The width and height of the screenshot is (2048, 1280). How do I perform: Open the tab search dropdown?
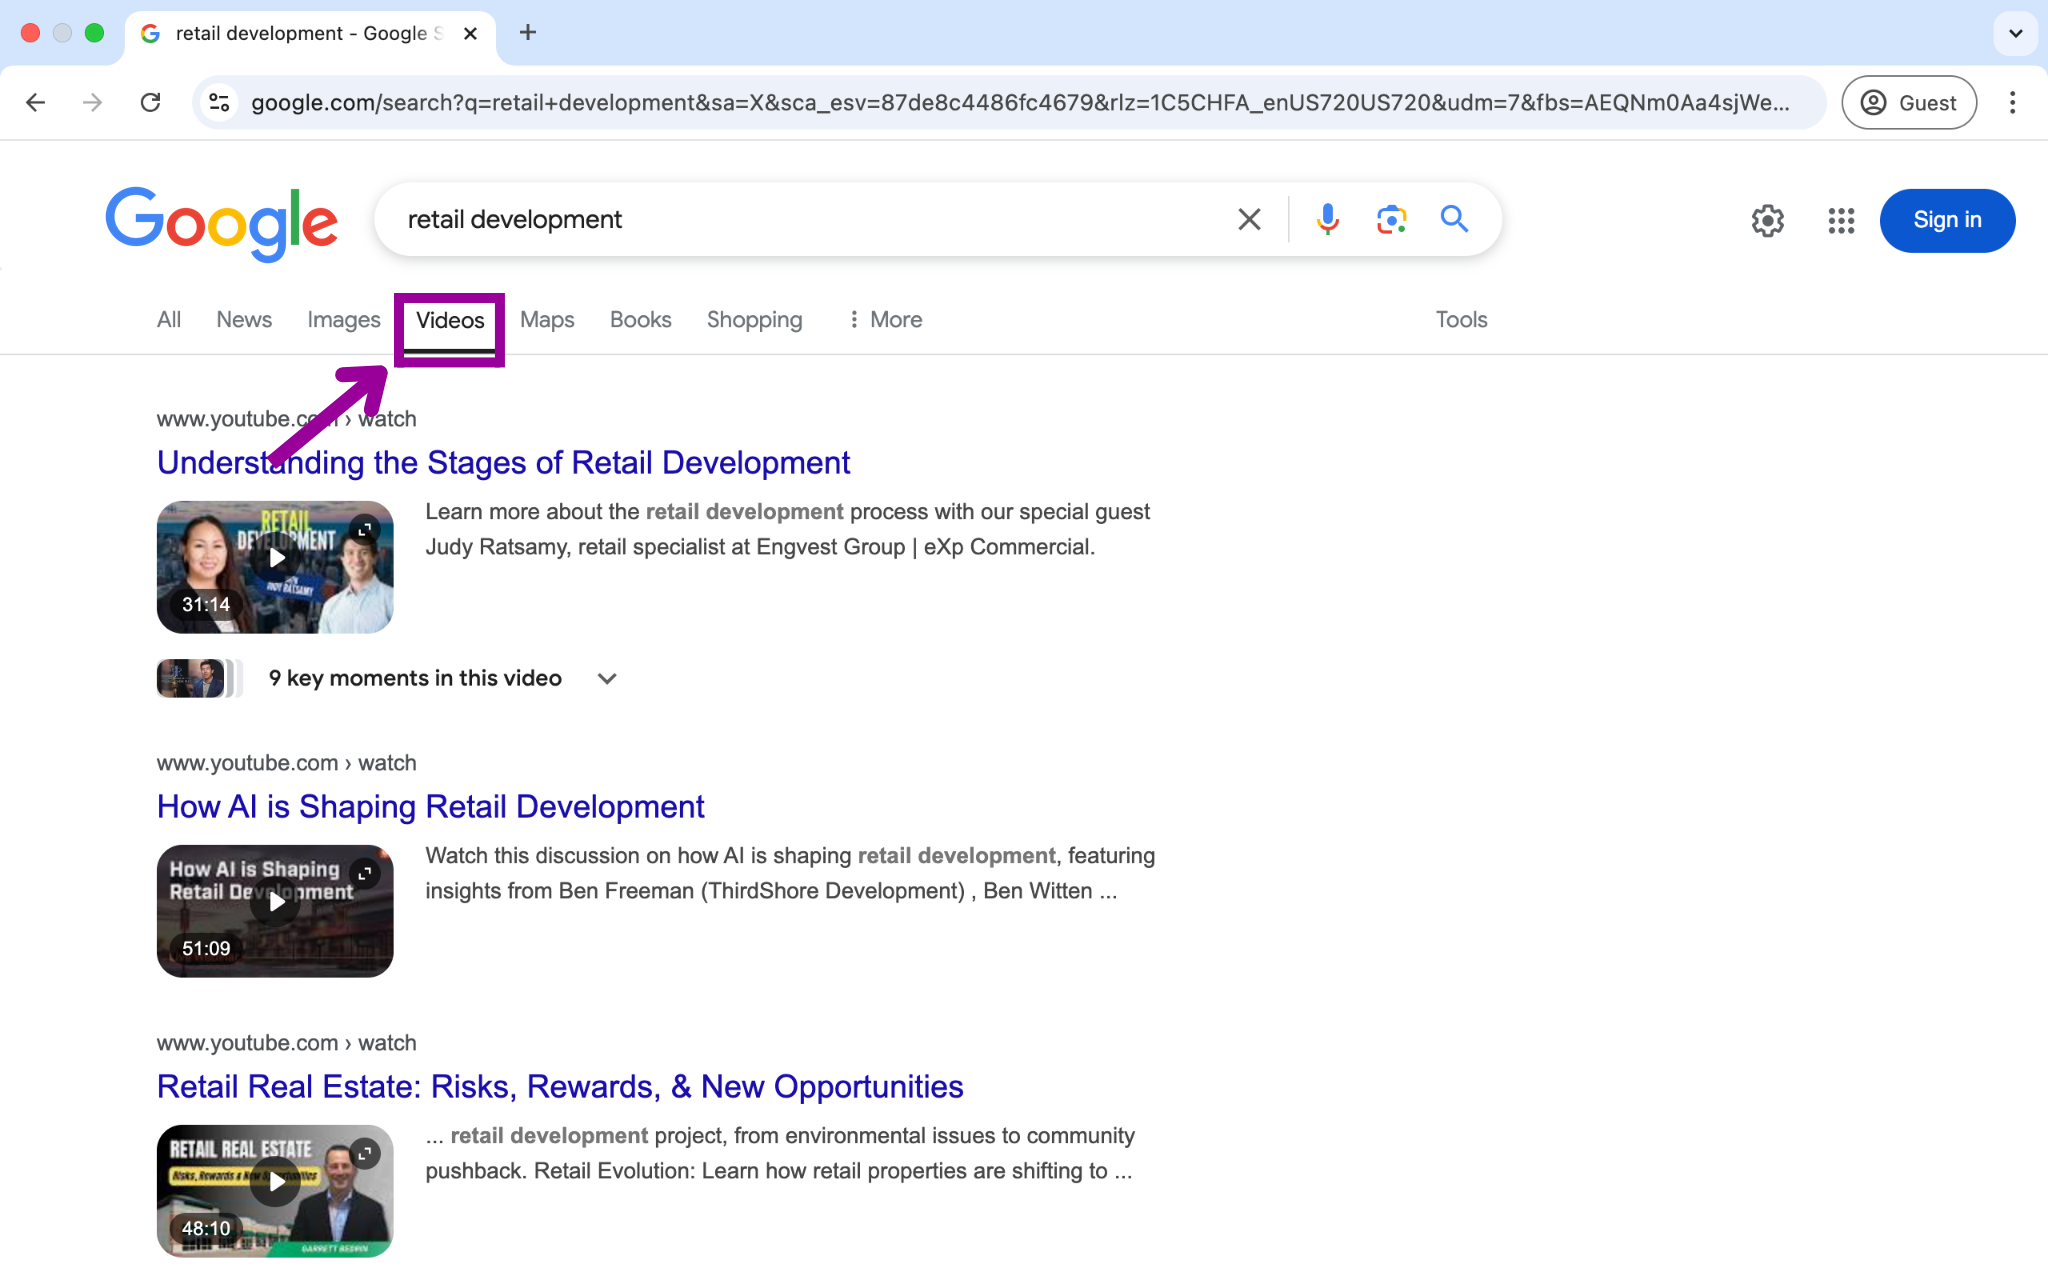[x=2015, y=33]
